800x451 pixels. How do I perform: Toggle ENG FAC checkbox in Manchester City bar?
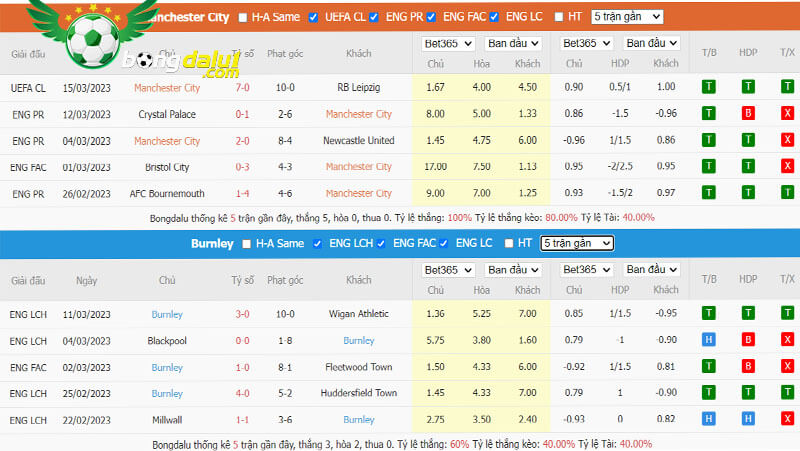point(431,17)
